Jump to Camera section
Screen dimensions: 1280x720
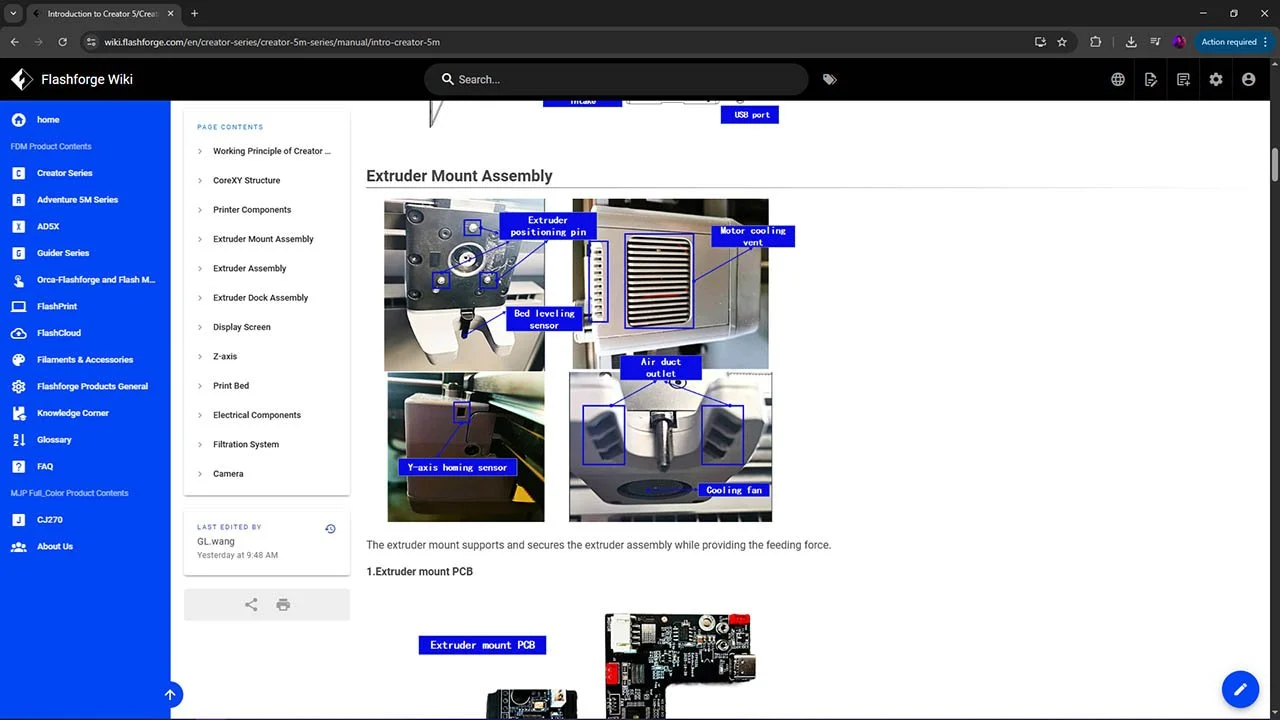click(x=228, y=474)
